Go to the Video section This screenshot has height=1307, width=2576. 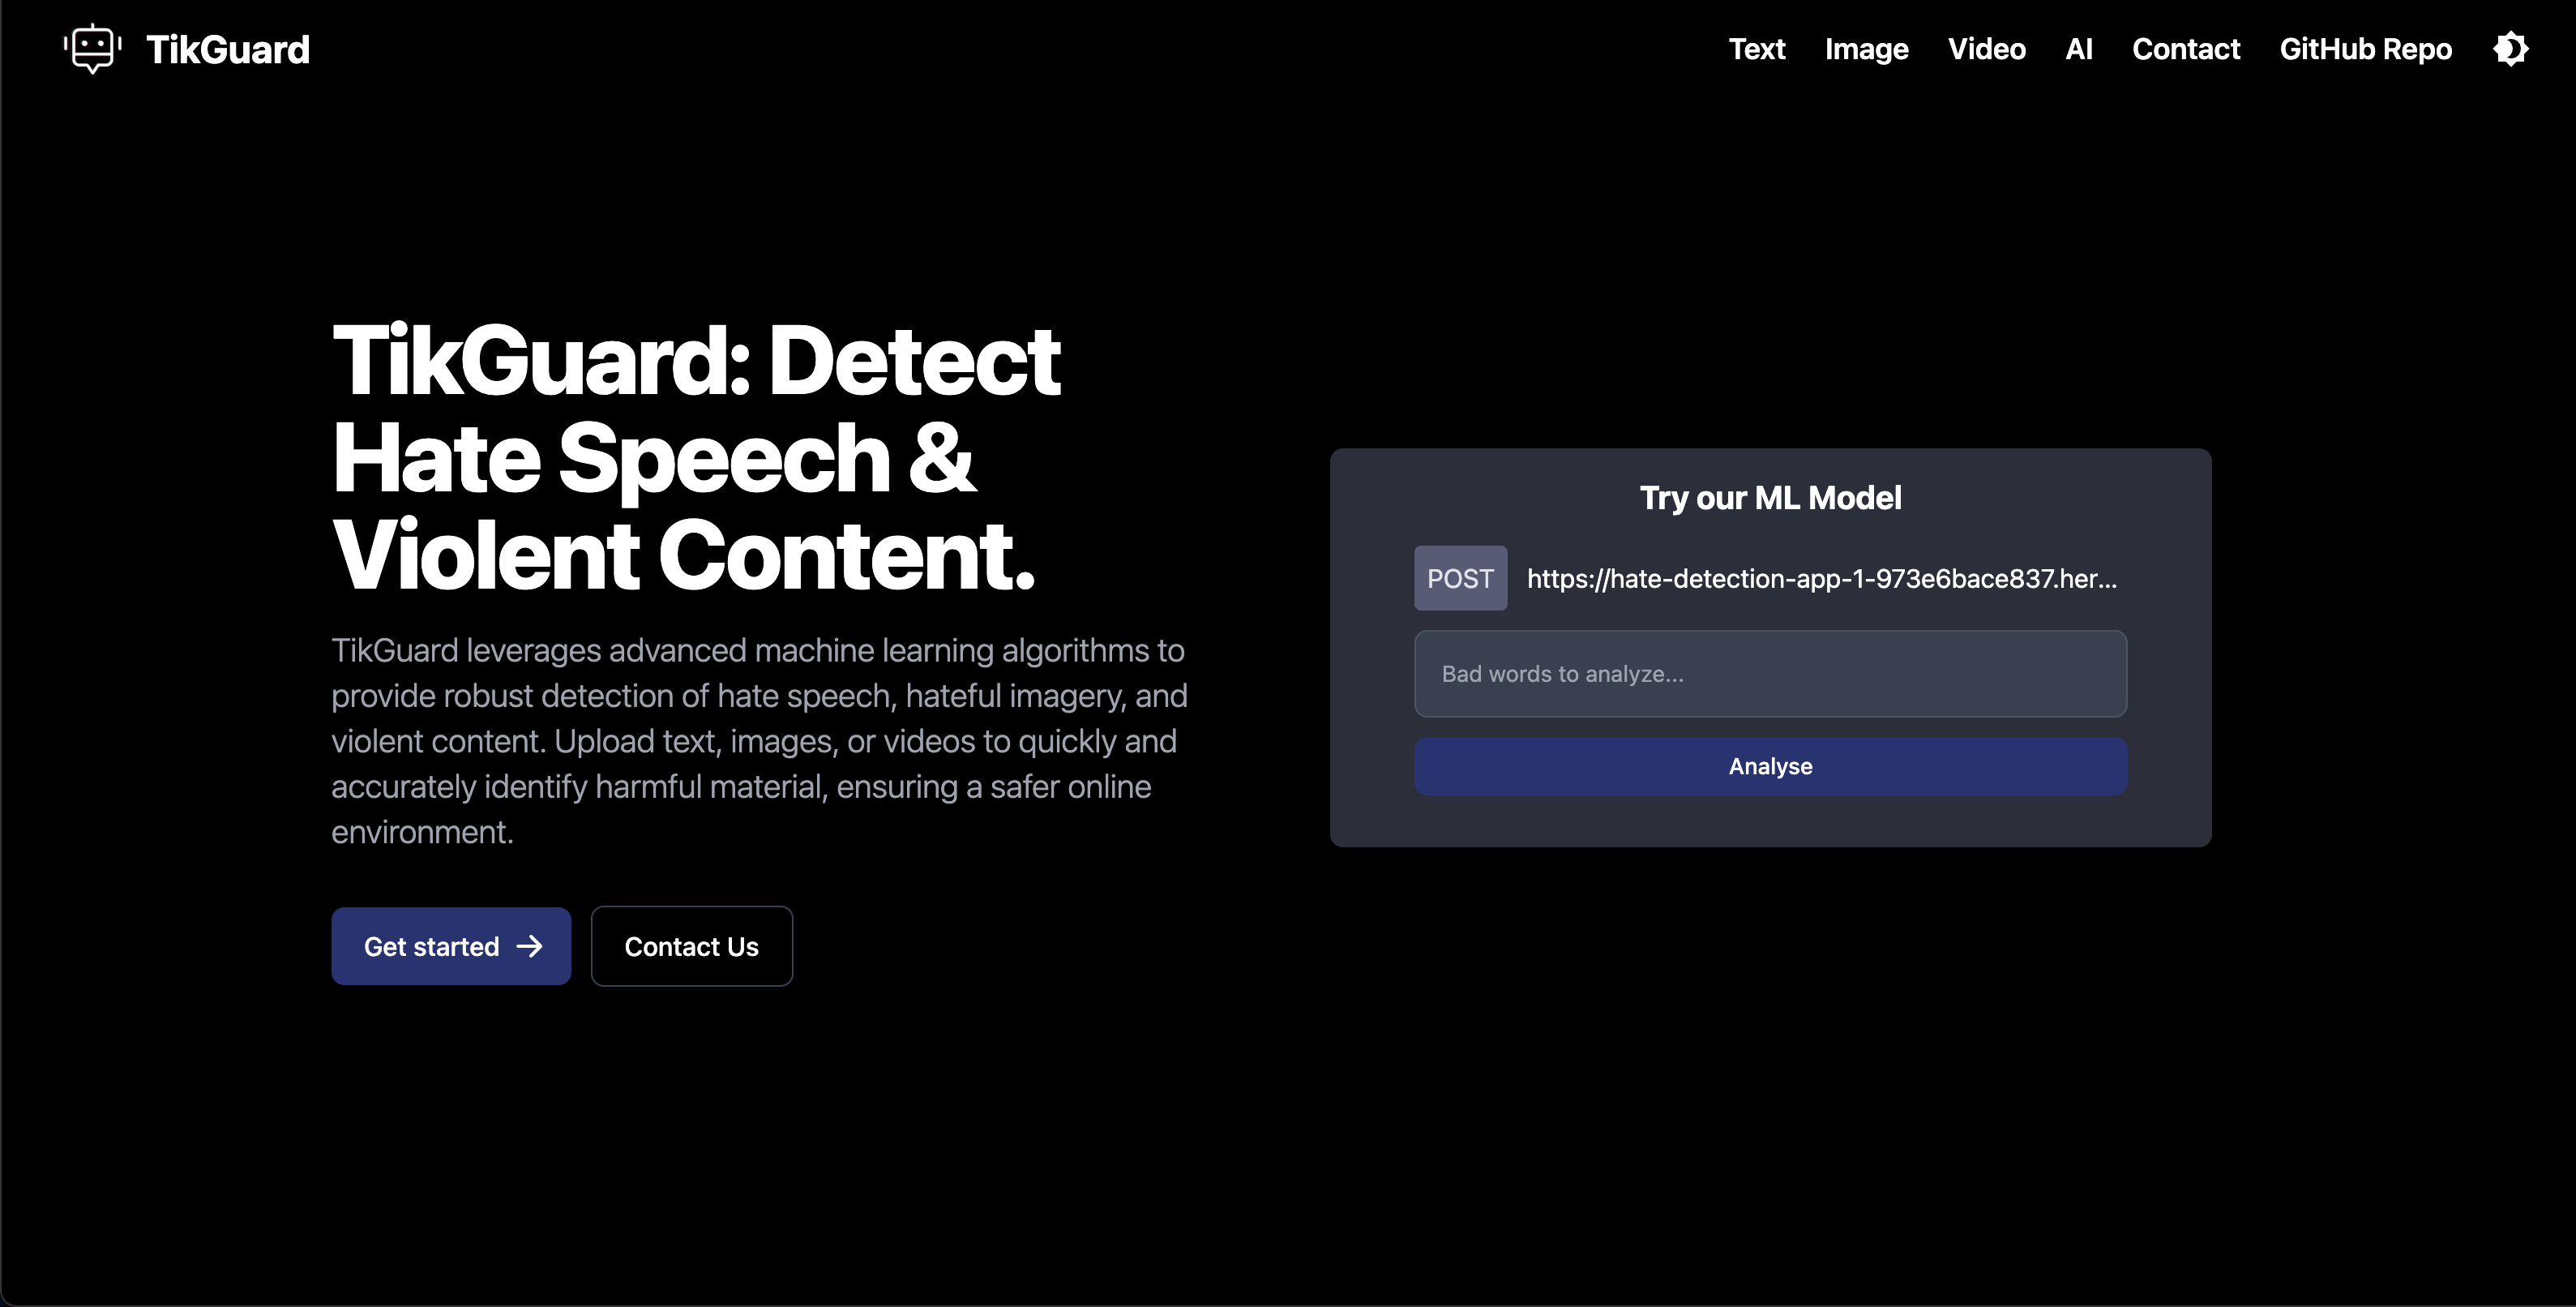[x=1986, y=49]
